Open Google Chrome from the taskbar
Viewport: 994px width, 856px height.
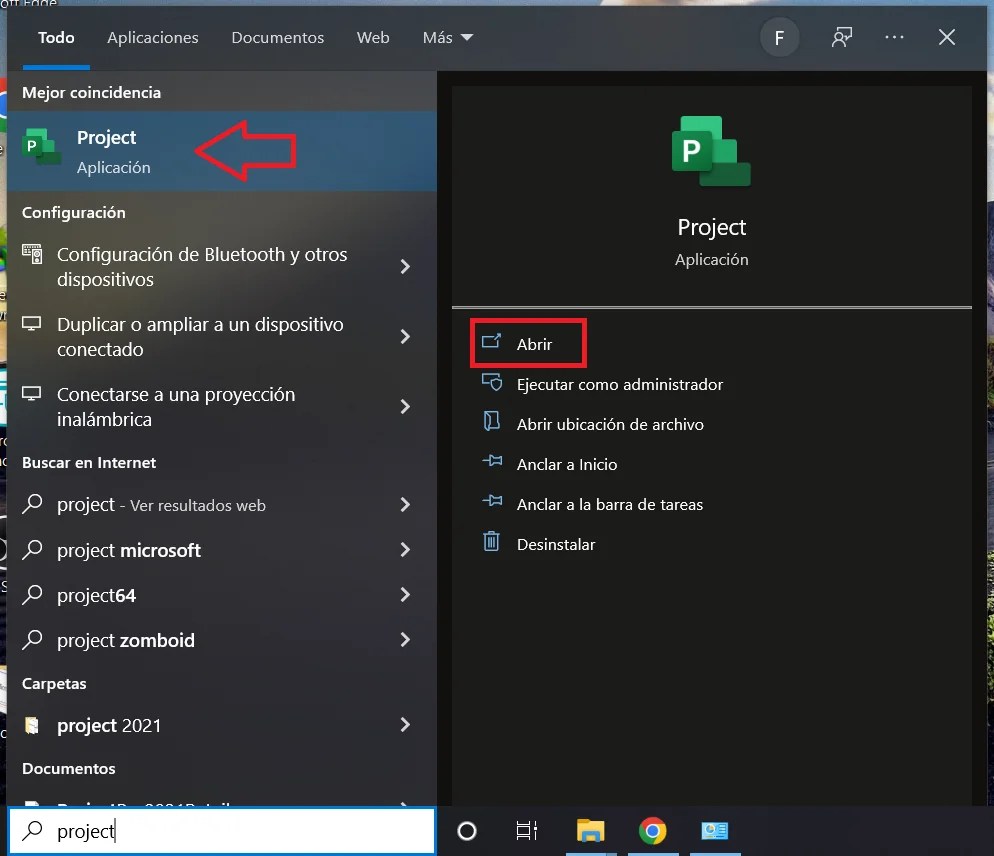tap(652, 831)
